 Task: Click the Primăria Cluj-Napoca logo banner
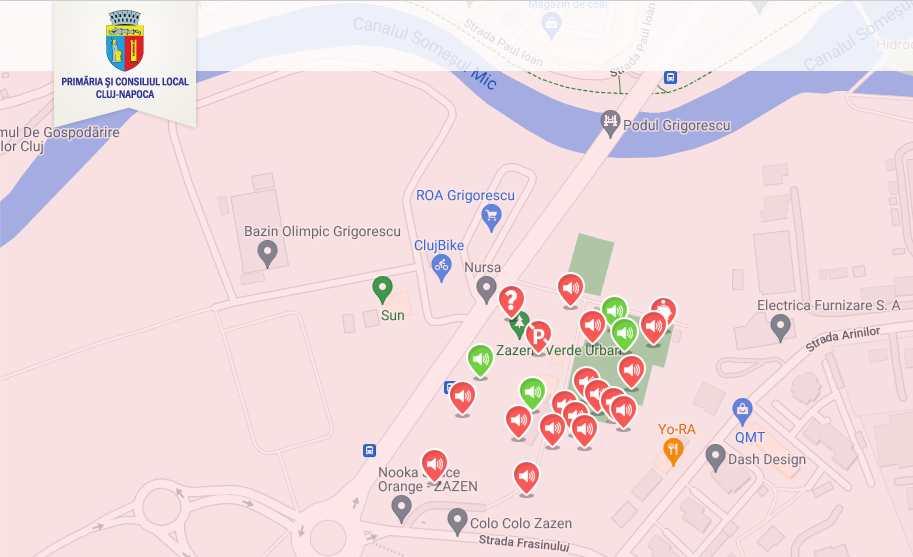tap(125, 63)
